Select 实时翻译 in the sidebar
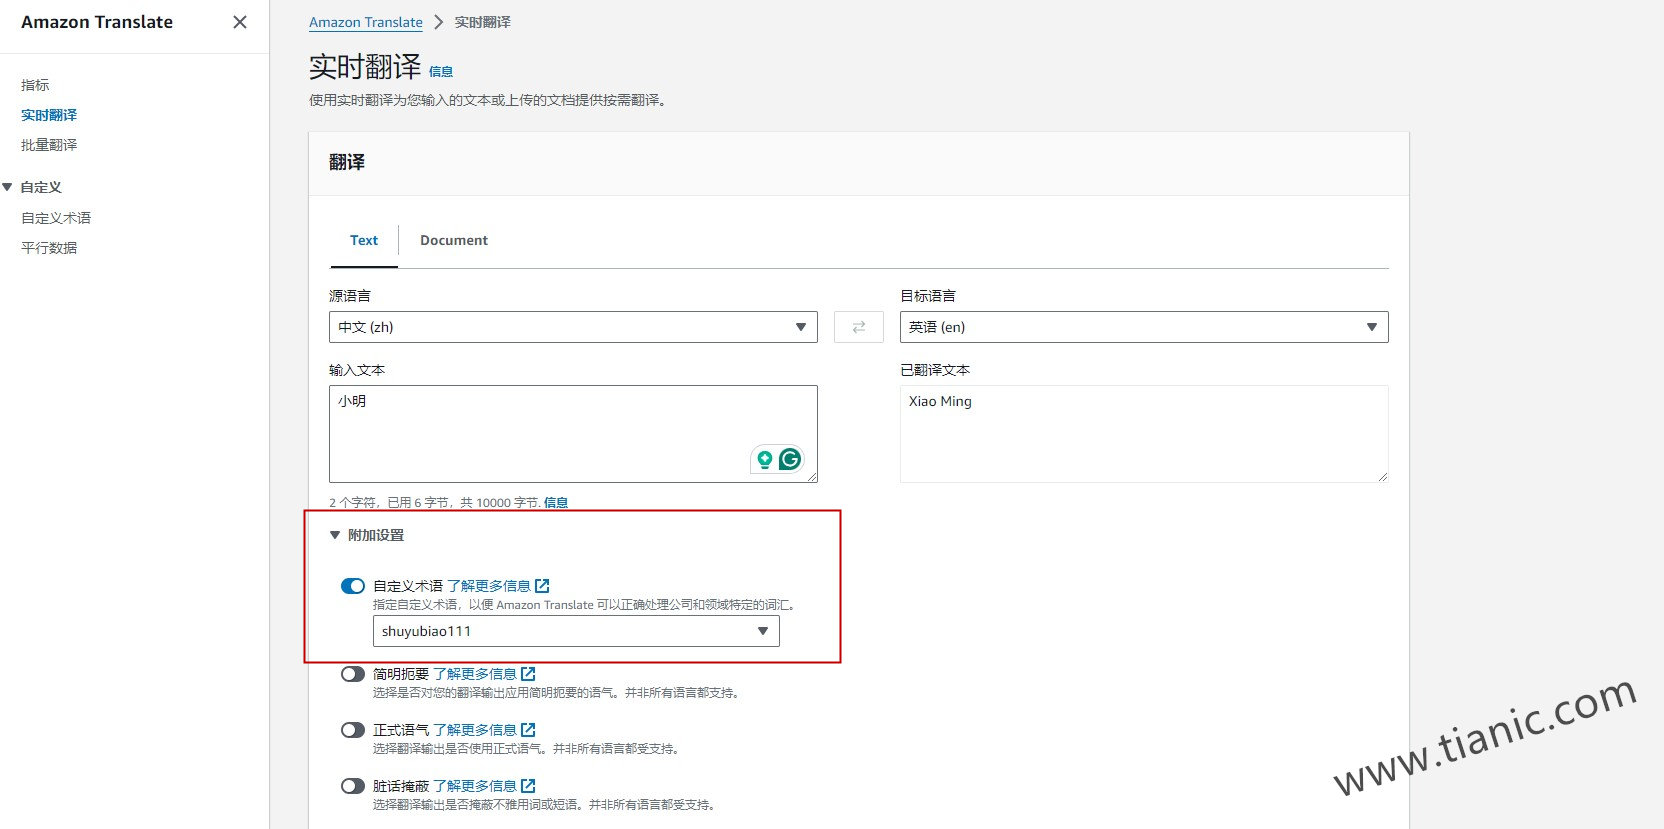 pos(49,115)
